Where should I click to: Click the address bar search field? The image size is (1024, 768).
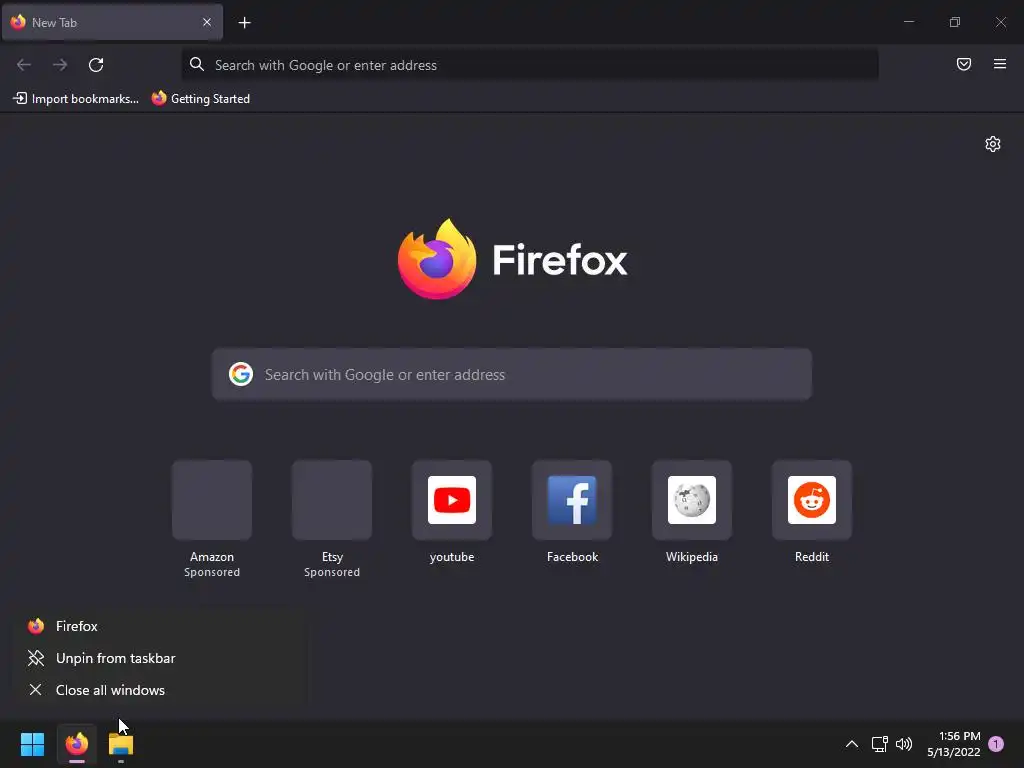pyautogui.click(x=530, y=65)
